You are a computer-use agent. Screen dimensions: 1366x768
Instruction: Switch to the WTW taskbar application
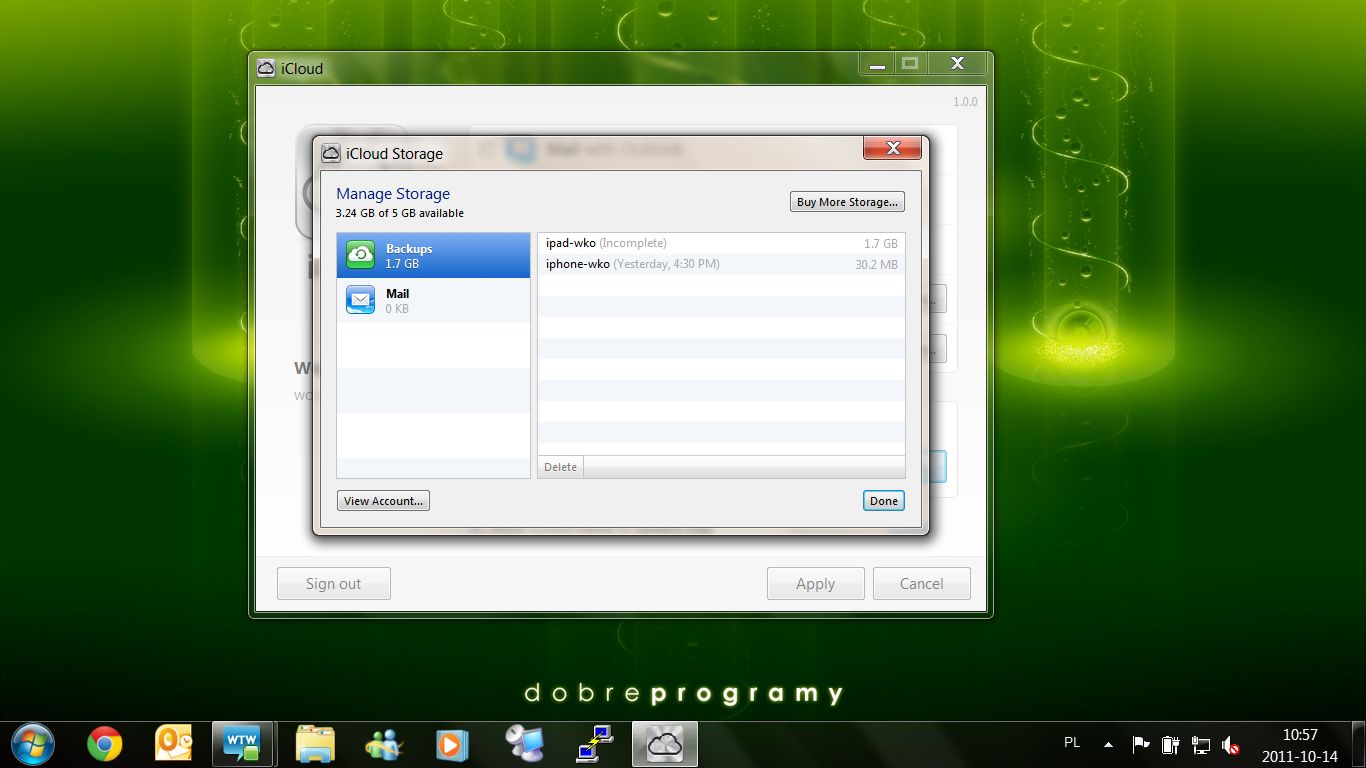[x=242, y=745]
